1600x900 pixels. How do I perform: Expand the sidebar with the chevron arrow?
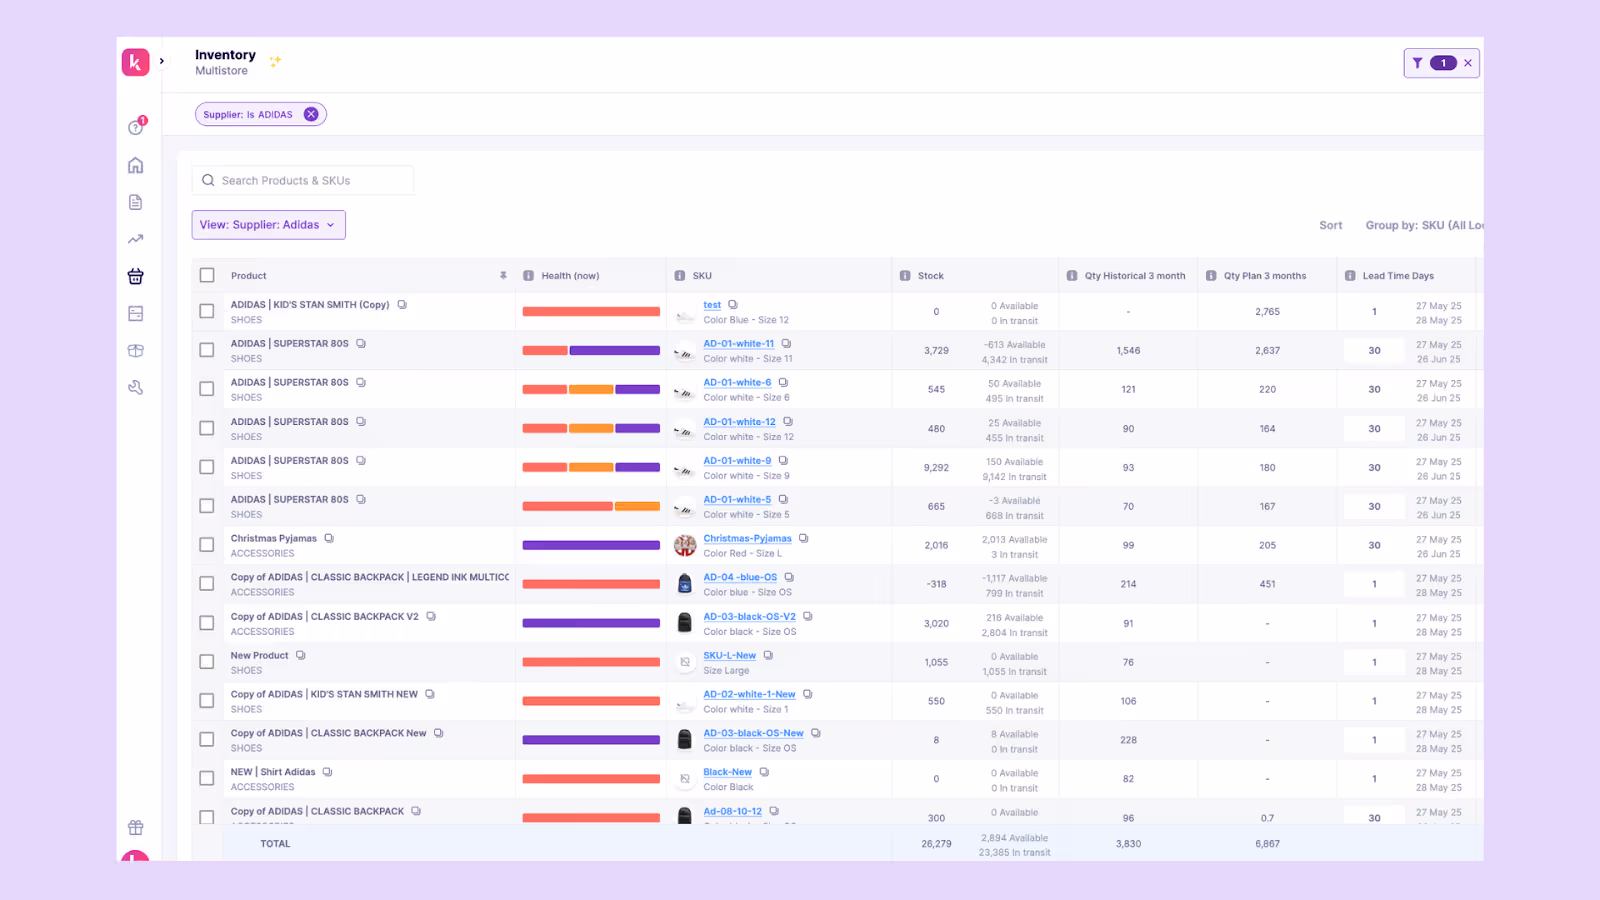coord(162,61)
